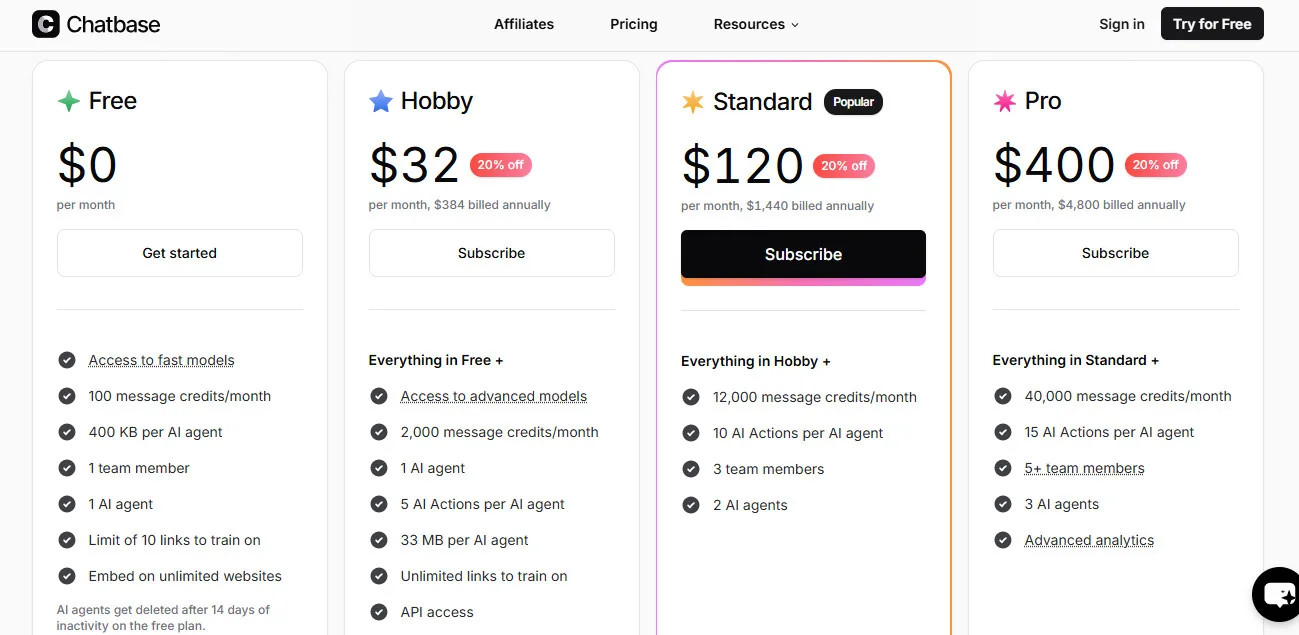Open Access to fast models link

[x=161, y=360]
